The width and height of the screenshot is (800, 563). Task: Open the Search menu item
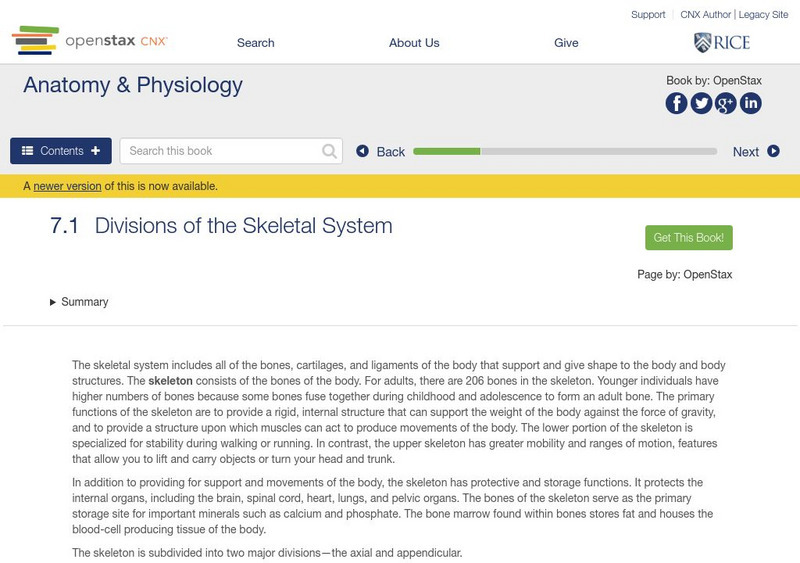(256, 43)
